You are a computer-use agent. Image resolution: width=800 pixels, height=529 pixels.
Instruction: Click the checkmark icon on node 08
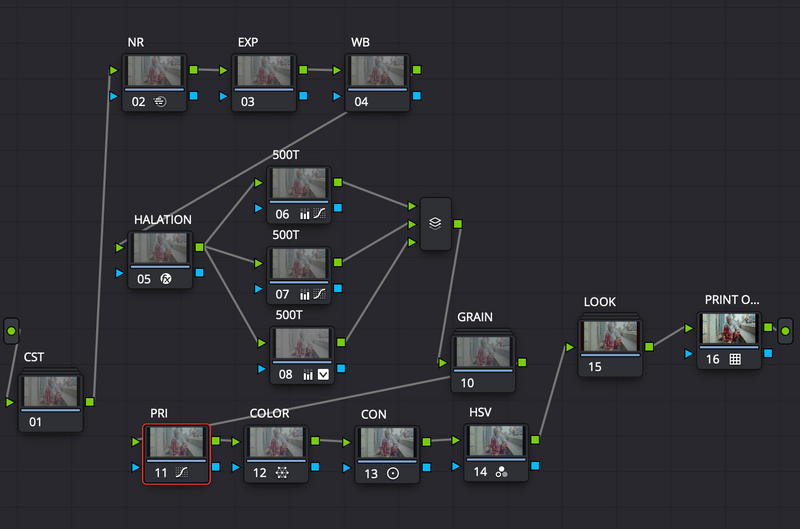[323, 374]
